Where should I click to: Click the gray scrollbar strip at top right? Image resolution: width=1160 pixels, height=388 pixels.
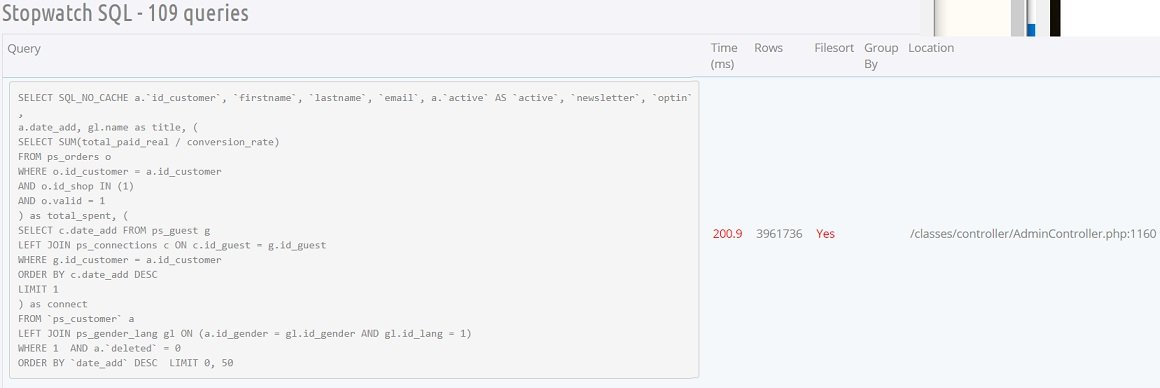(x=1018, y=18)
